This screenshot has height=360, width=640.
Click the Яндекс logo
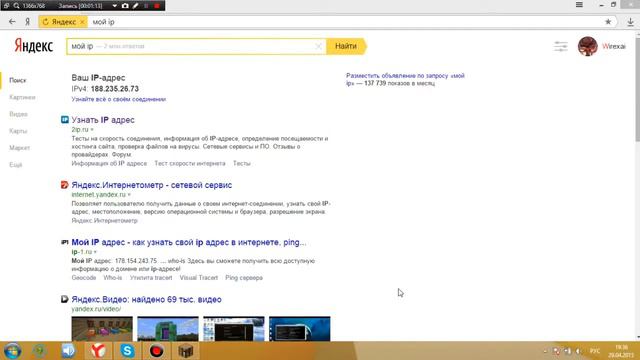pos(33,46)
